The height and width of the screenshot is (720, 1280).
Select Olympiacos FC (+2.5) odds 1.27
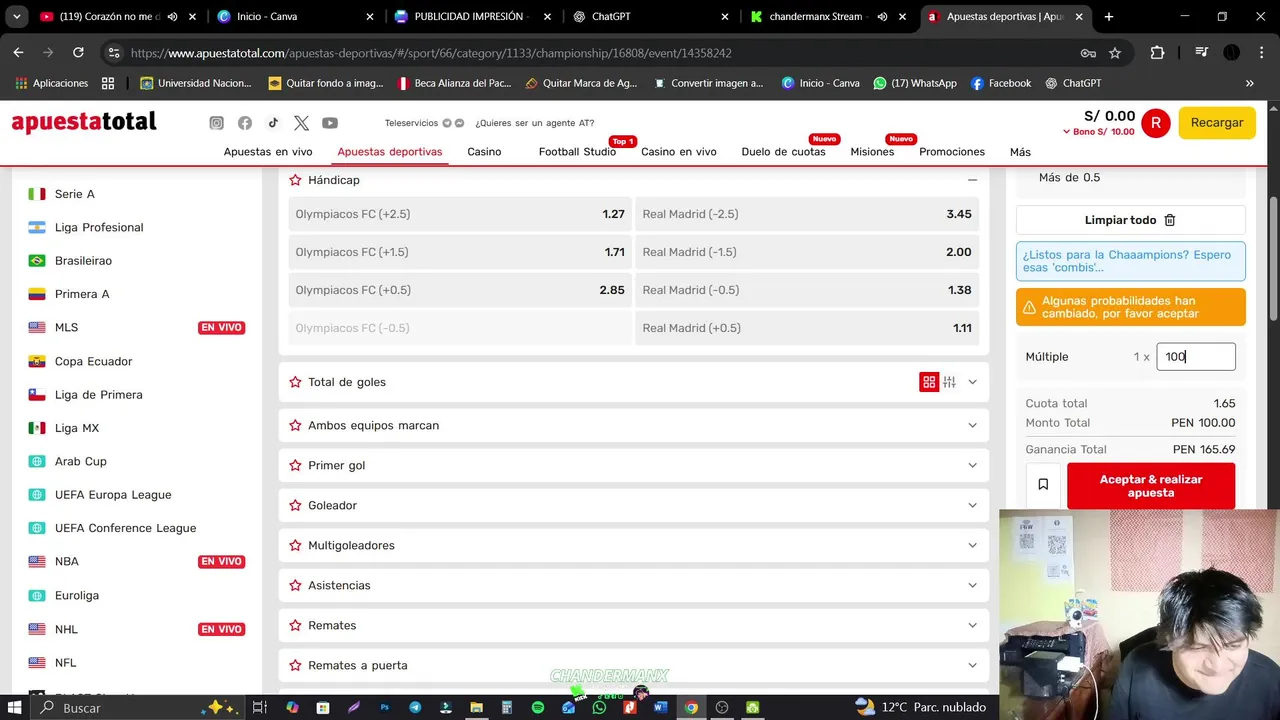(x=460, y=214)
